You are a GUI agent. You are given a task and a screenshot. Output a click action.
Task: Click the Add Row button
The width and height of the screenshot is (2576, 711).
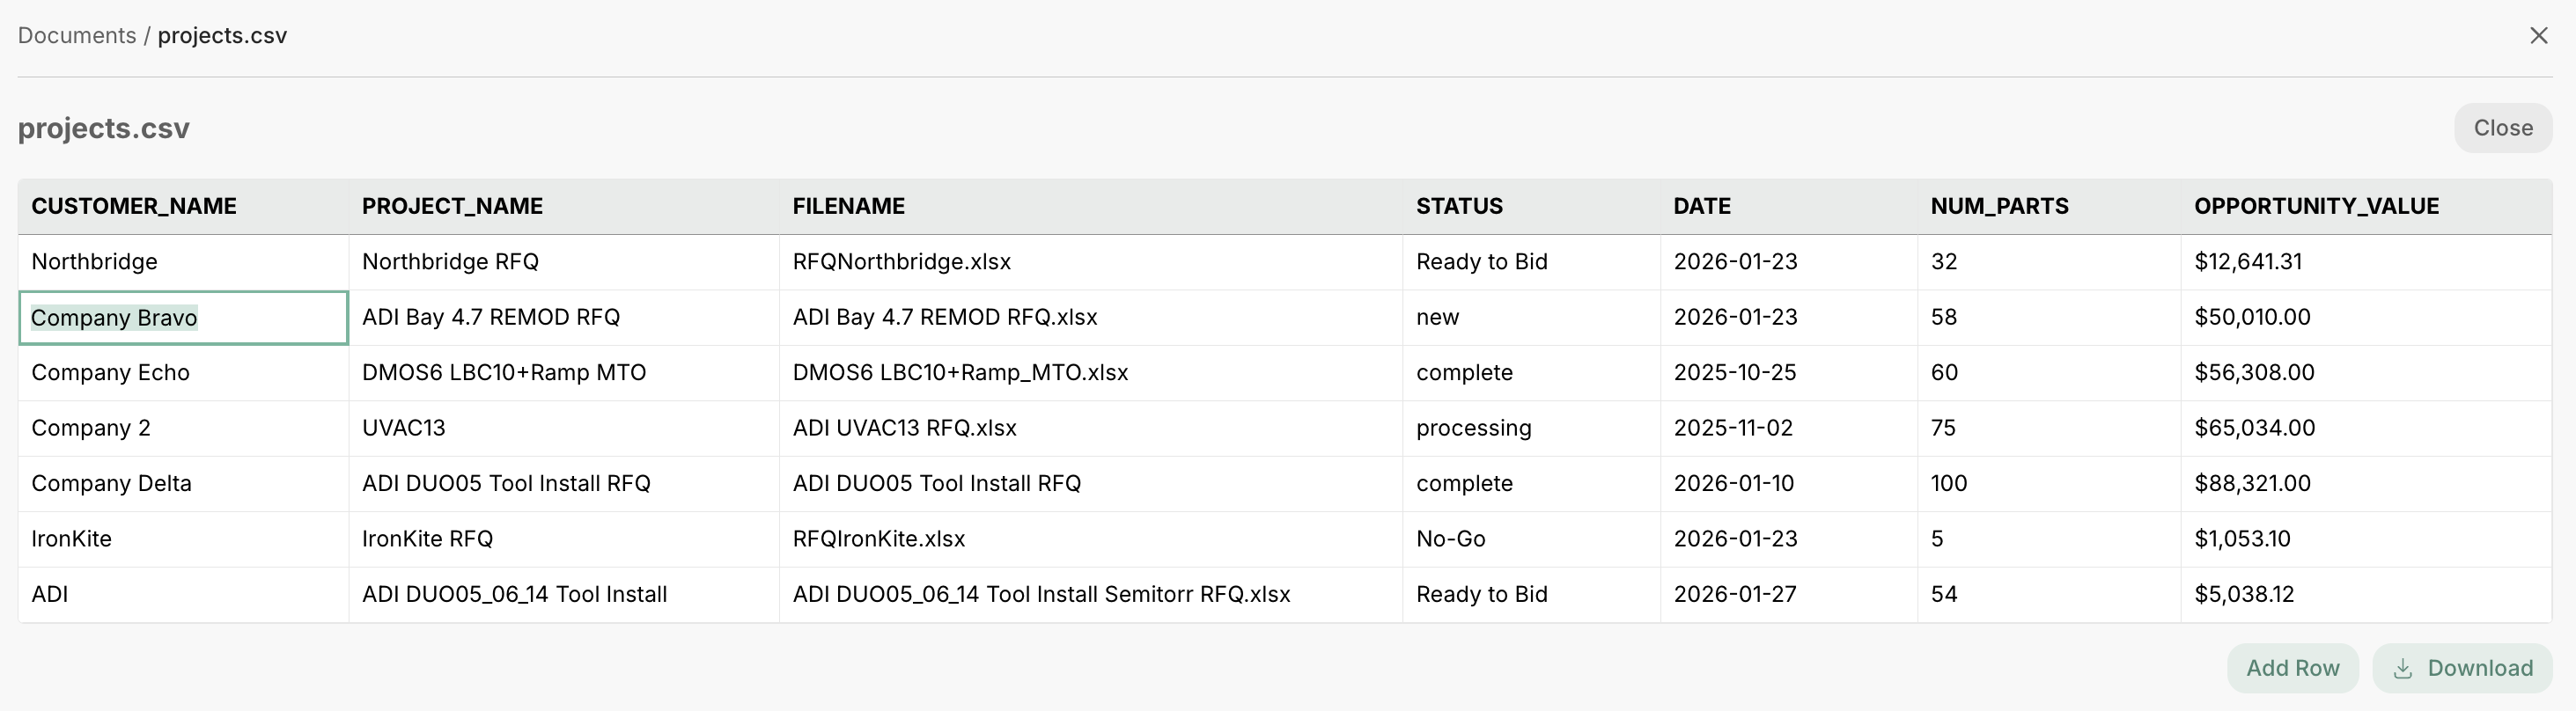tap(2292, 668)
